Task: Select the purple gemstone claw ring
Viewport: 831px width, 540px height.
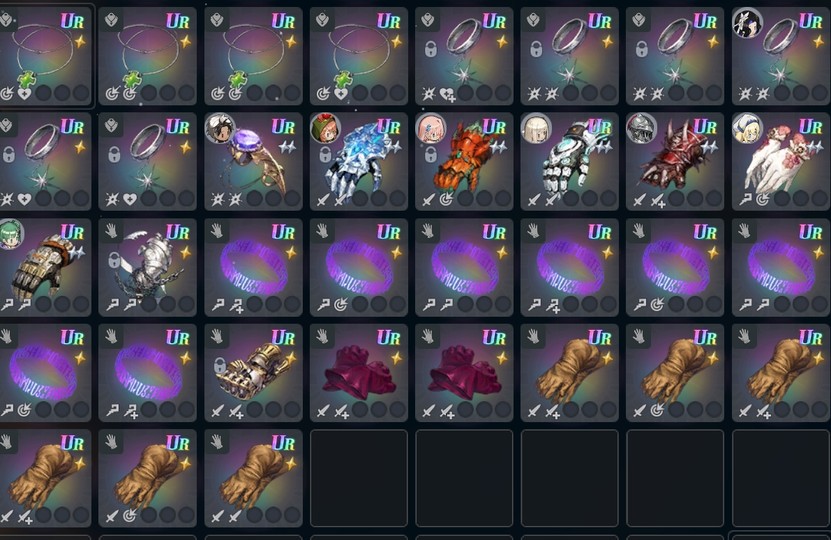Action: click(253, 162)
